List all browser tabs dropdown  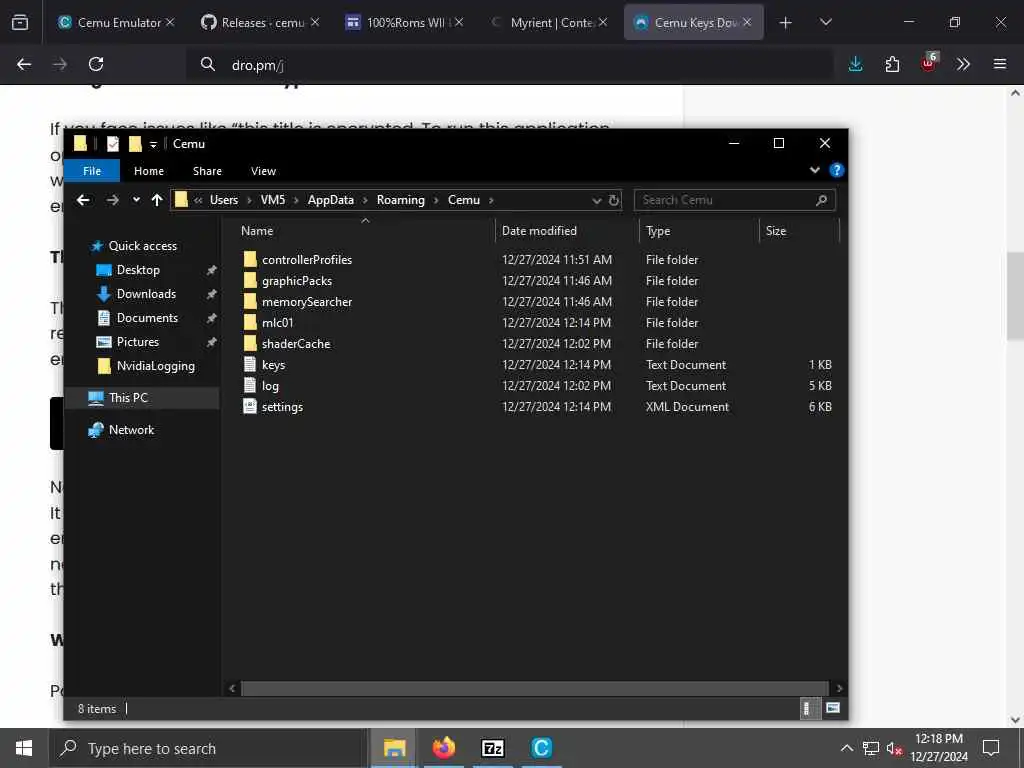[x=825, y=22]
